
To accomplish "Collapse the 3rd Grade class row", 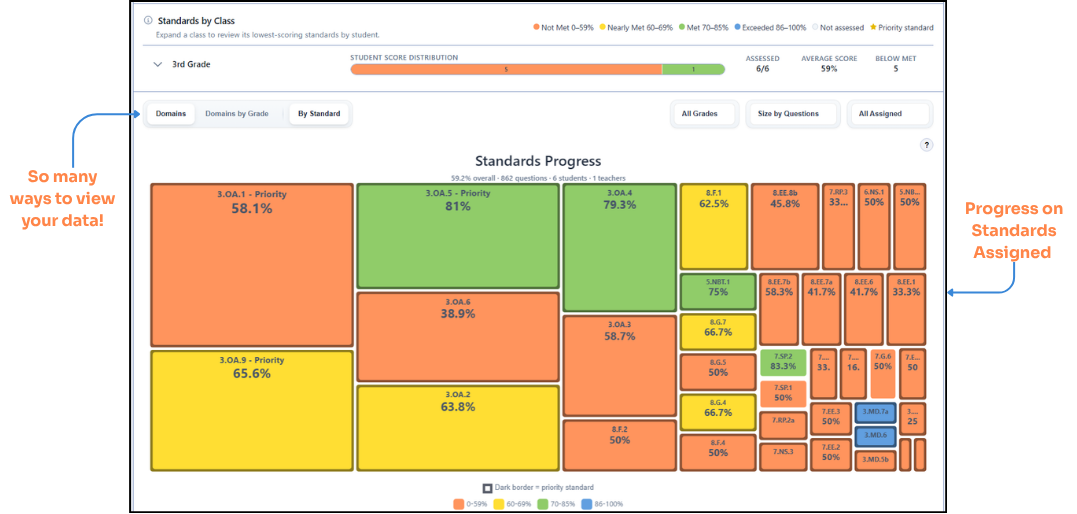I will [158, 65].
